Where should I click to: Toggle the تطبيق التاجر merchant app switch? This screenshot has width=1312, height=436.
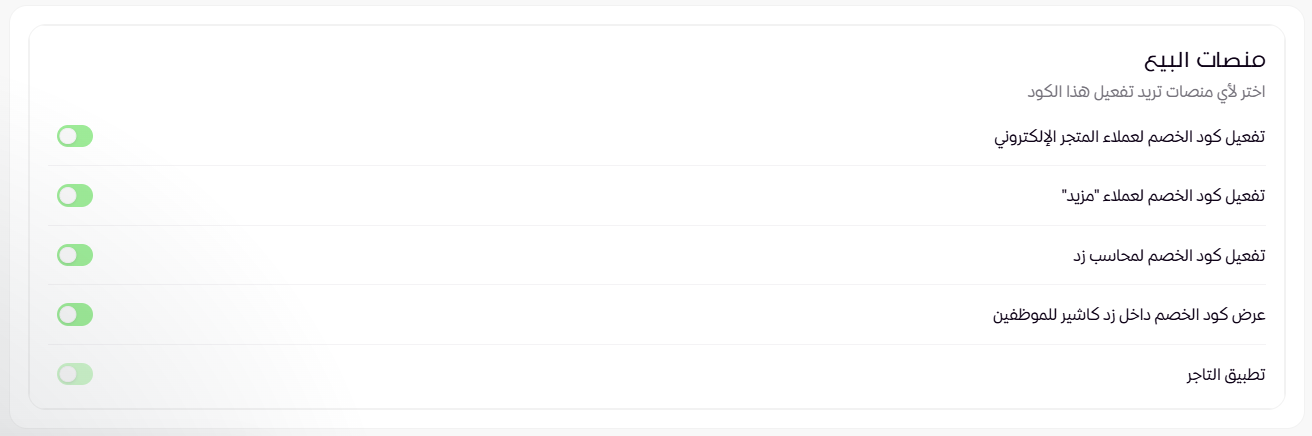pos(75,375)
